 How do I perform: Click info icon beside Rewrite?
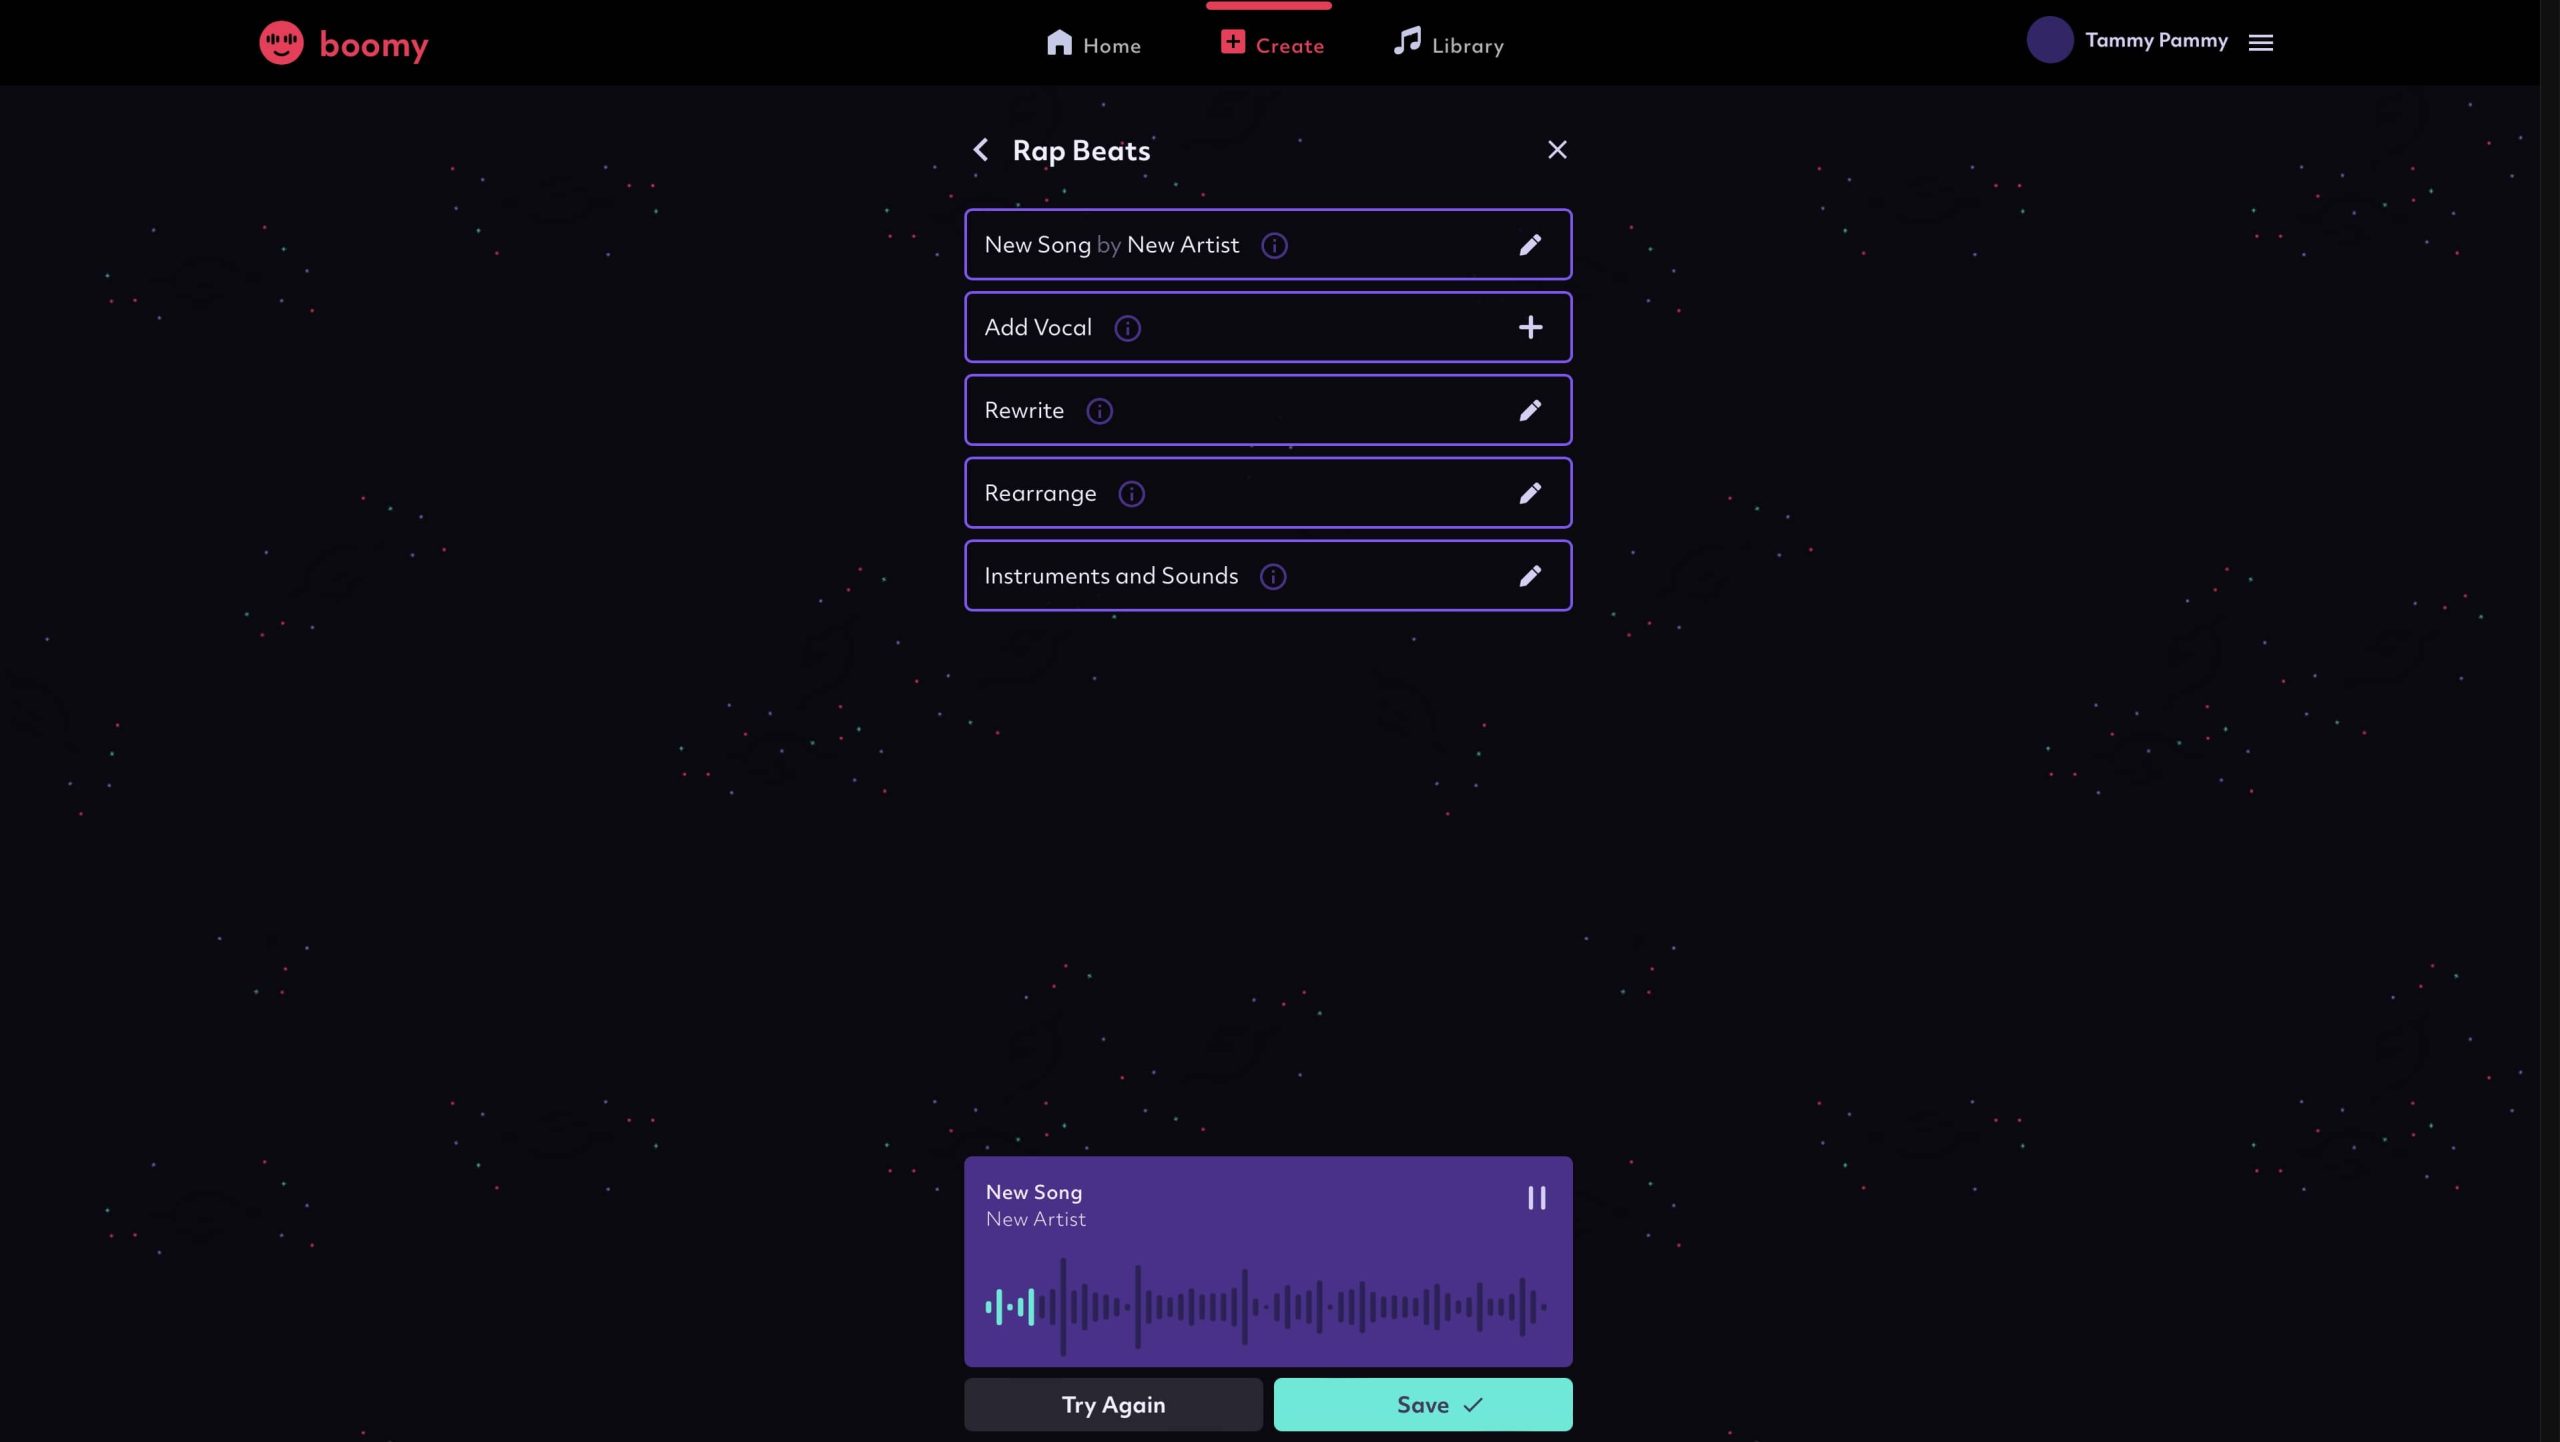click(x=1099, y=411)
